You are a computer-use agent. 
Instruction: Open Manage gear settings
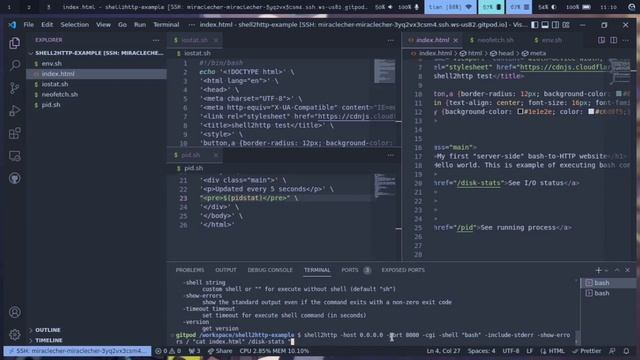(x=15, y=335)
